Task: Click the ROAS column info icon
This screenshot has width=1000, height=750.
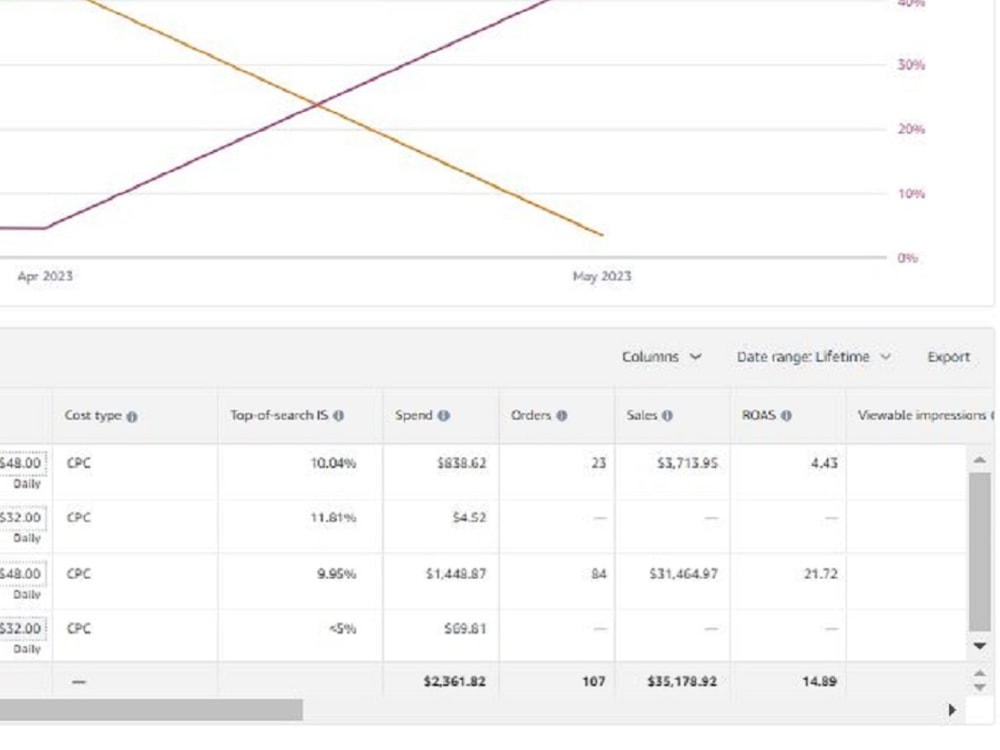Action: click(x=786, y=416)
